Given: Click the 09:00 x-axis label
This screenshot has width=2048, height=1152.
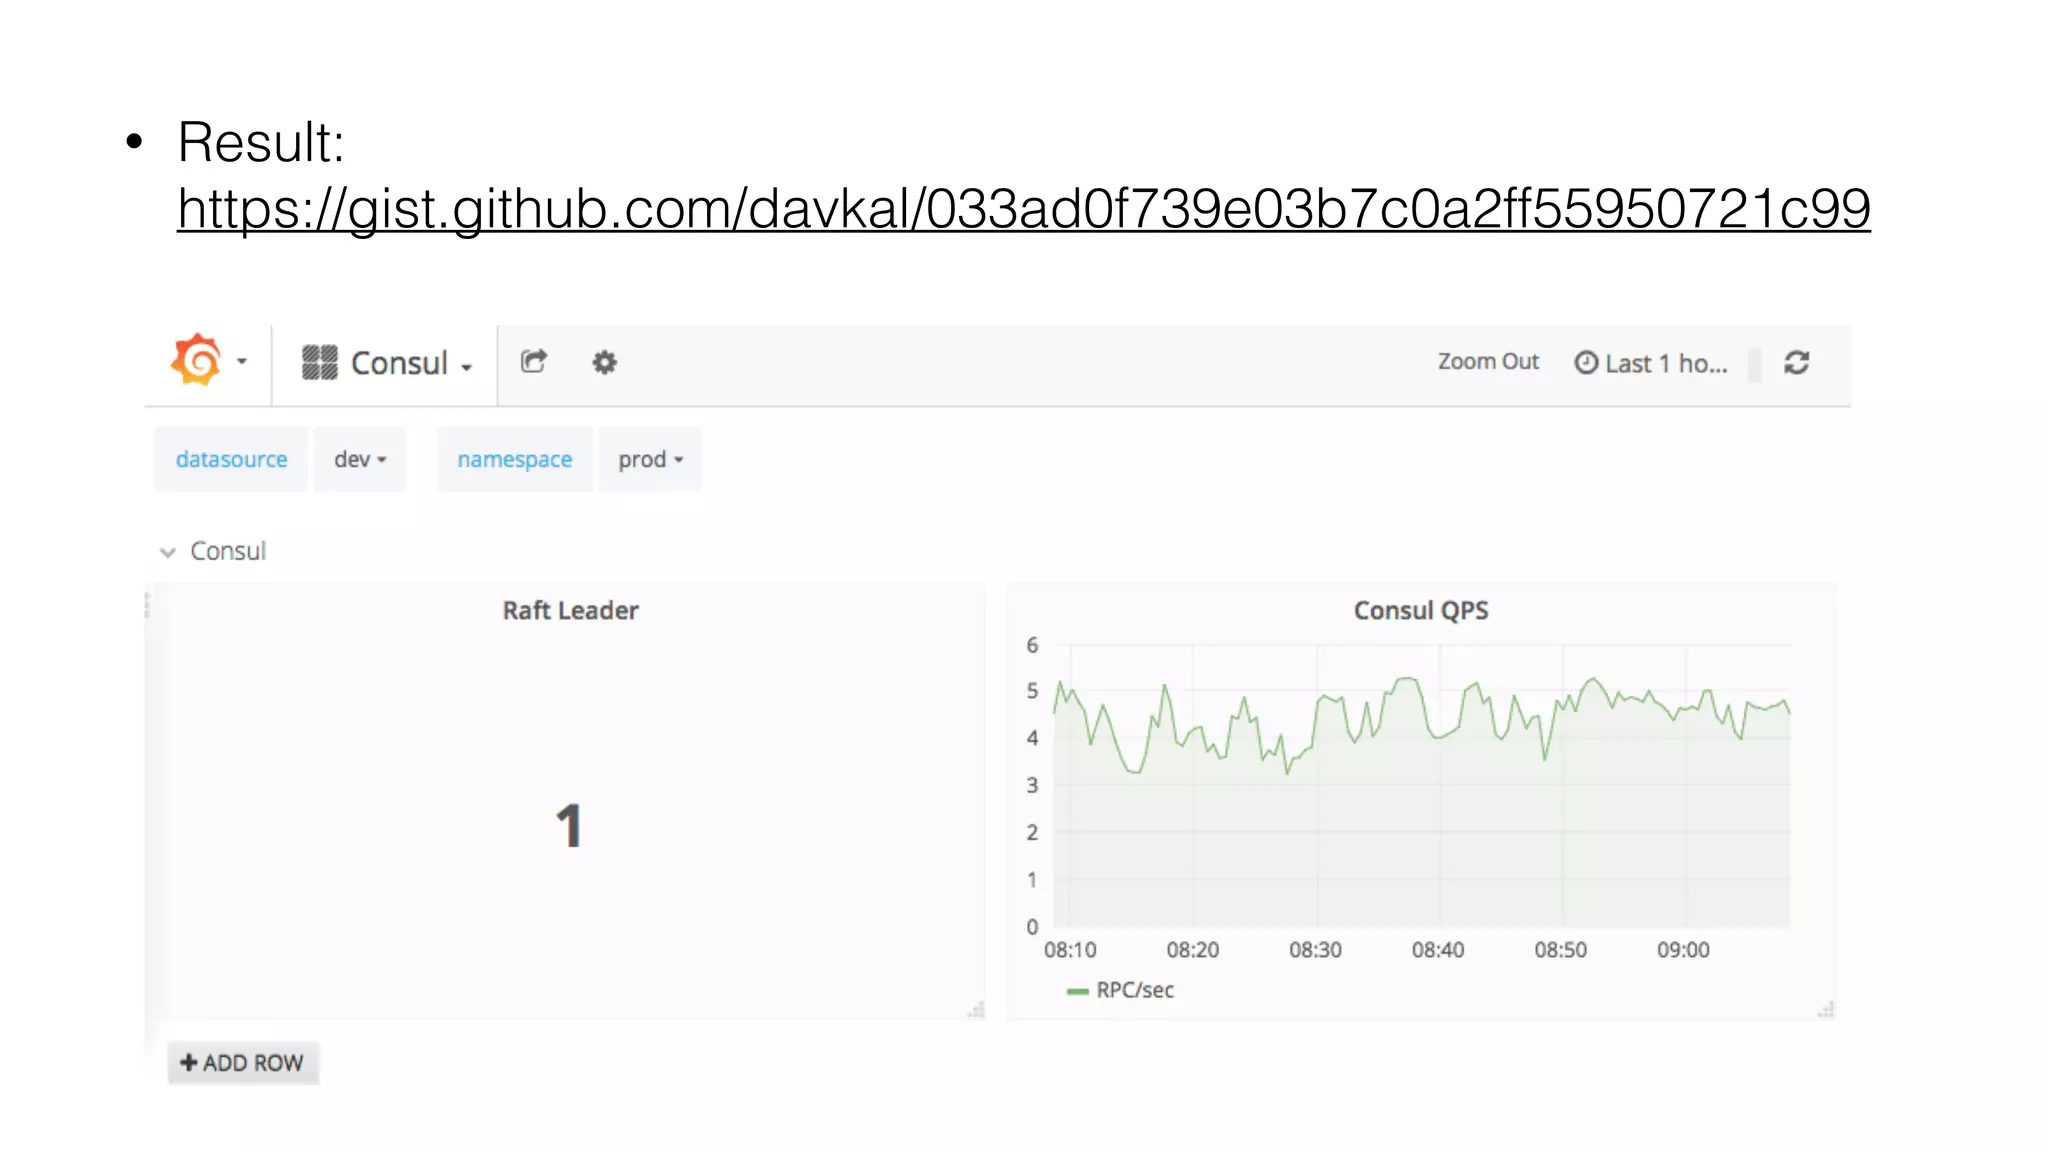Looking at the screenshot, I should [x=1683, y=950].
